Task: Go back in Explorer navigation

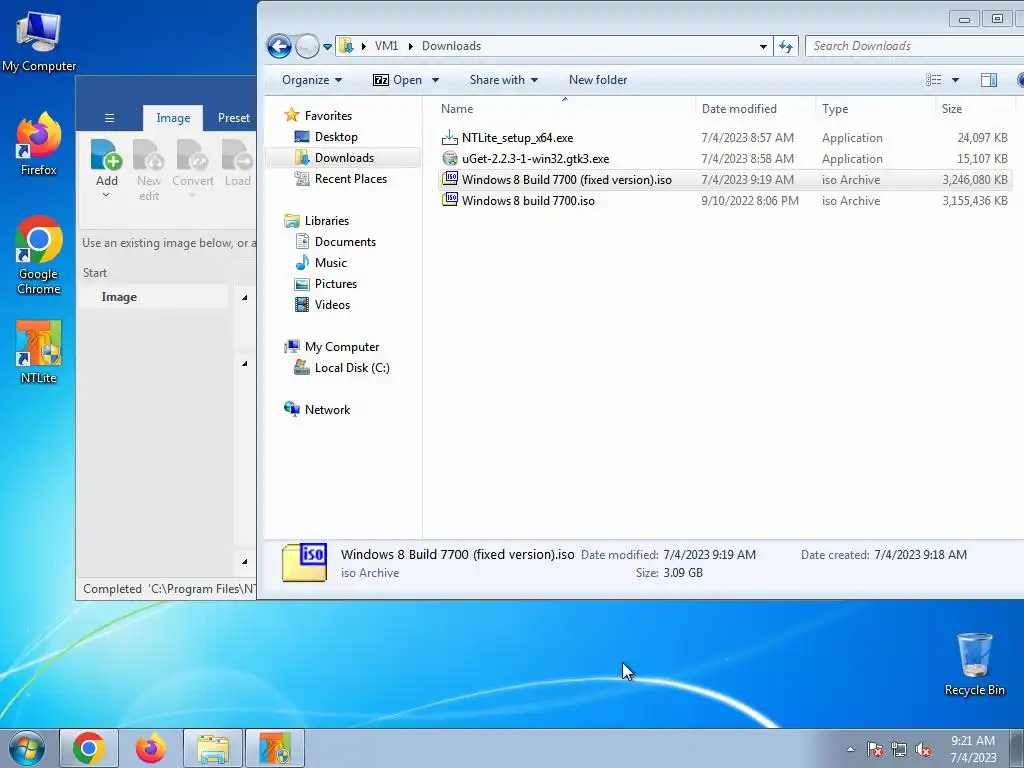Action: 279,46
